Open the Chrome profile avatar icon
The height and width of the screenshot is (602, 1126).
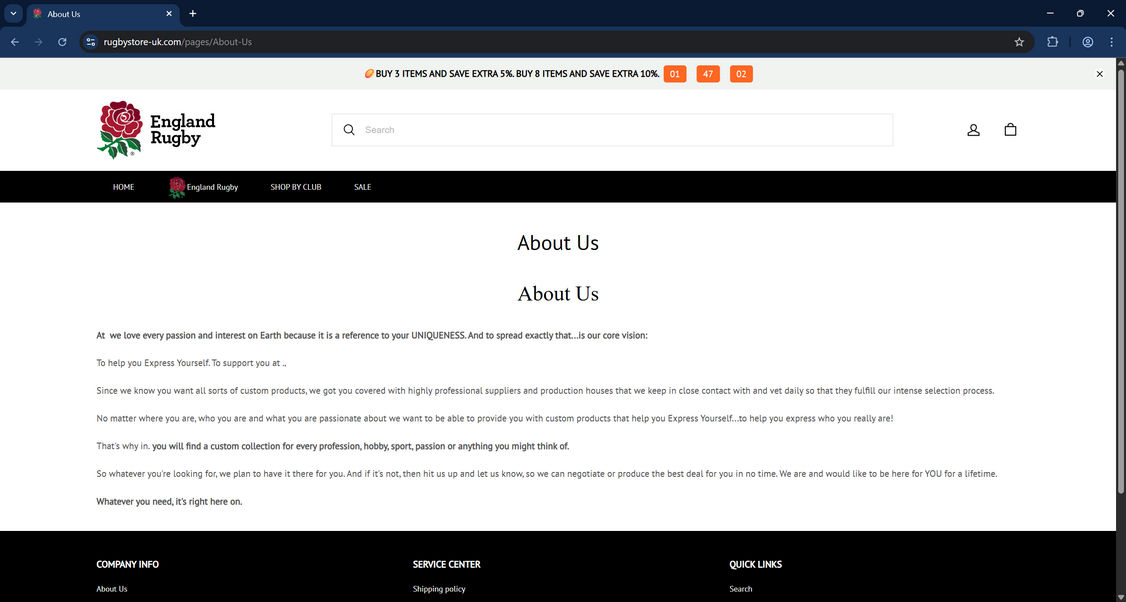(x=1088, y=42)
